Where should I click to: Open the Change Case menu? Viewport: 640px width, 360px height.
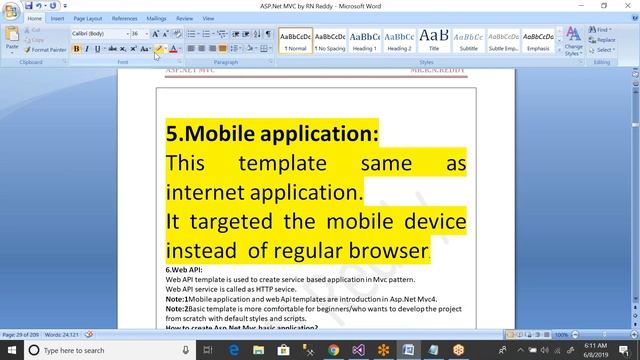144,49
